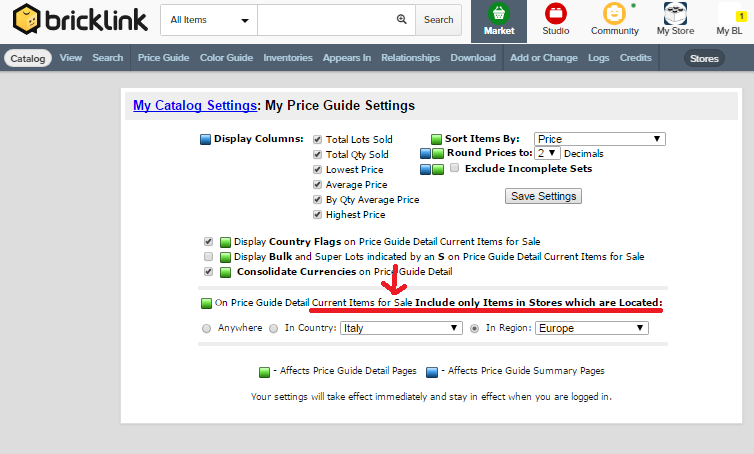
Task: Click the BrickLink logo
Action: coord(80,20)
